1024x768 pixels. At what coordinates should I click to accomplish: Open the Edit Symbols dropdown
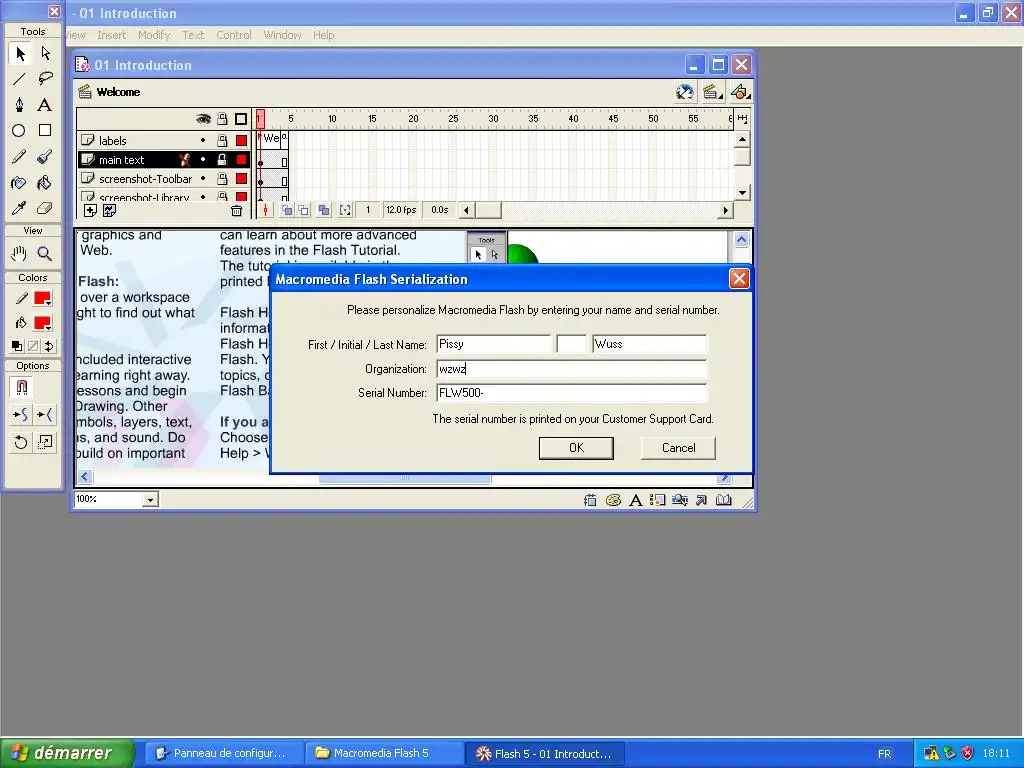click(741, 93)
